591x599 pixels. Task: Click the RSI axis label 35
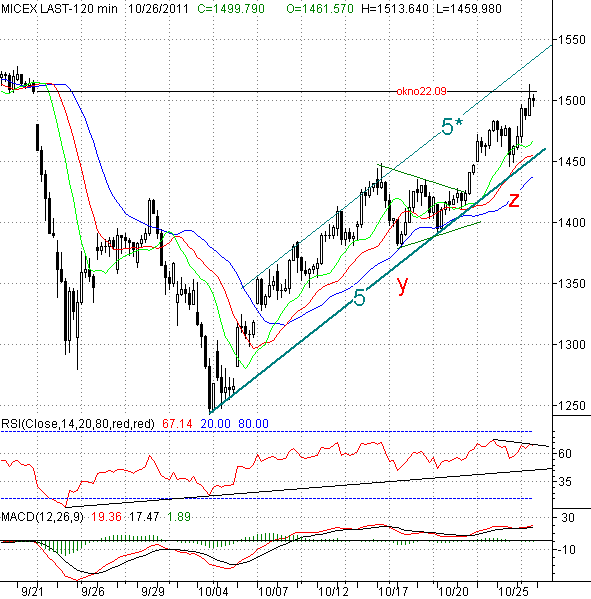point(565,482)
